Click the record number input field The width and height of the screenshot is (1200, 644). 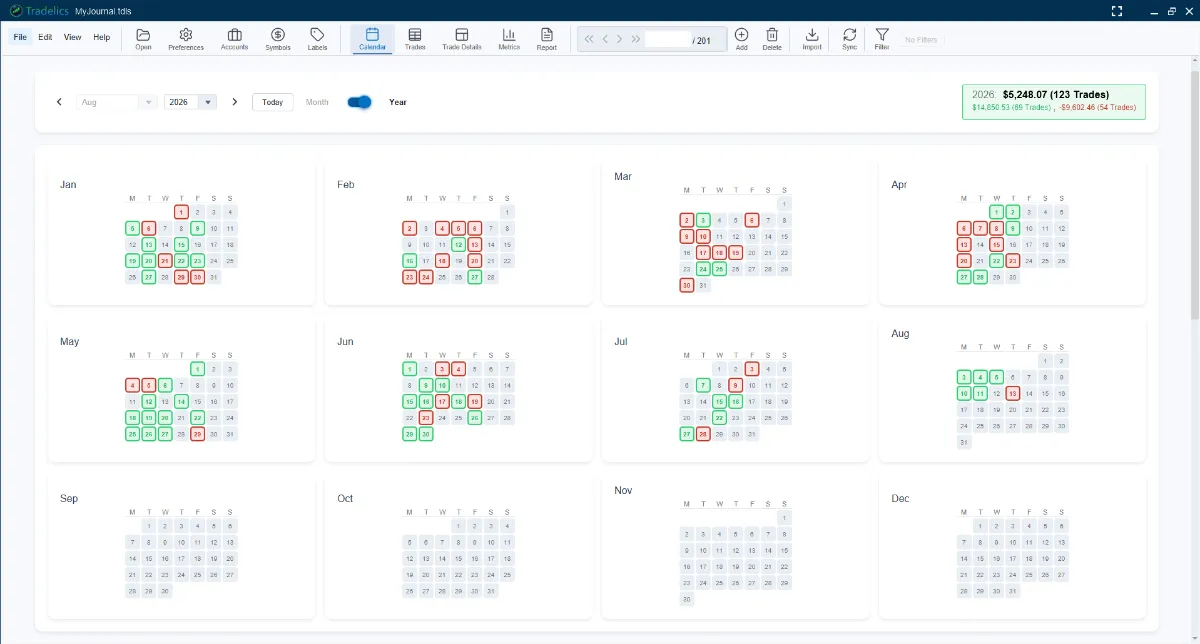(668, 40)
